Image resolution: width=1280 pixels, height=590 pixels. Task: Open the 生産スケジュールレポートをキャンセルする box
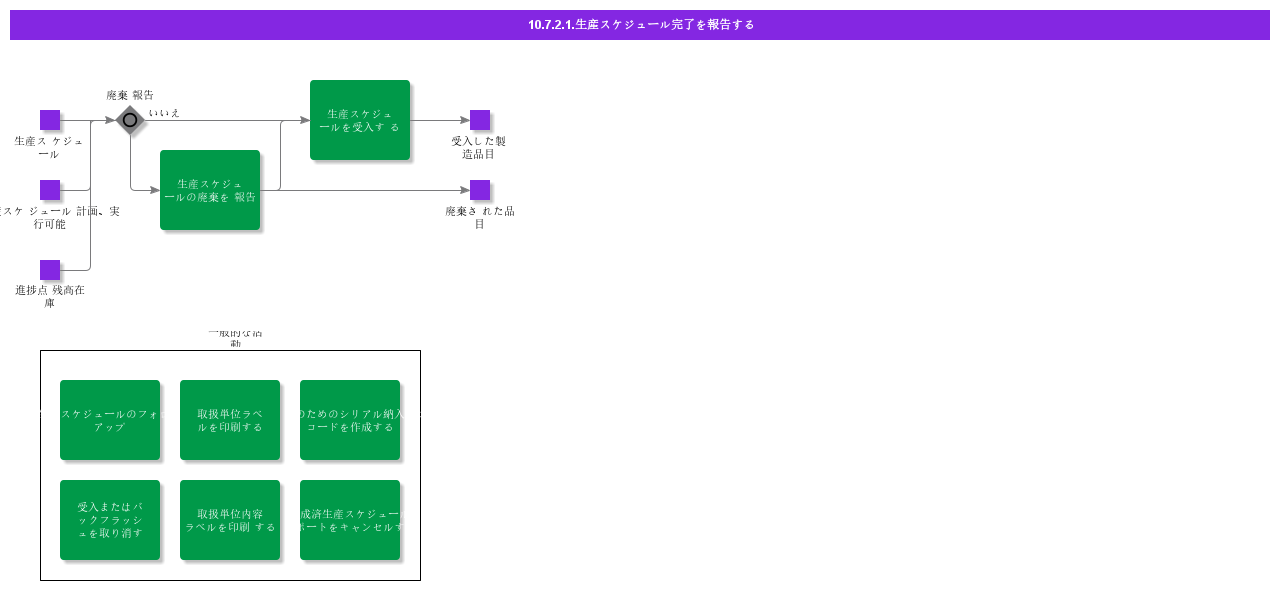click(350, 520)
